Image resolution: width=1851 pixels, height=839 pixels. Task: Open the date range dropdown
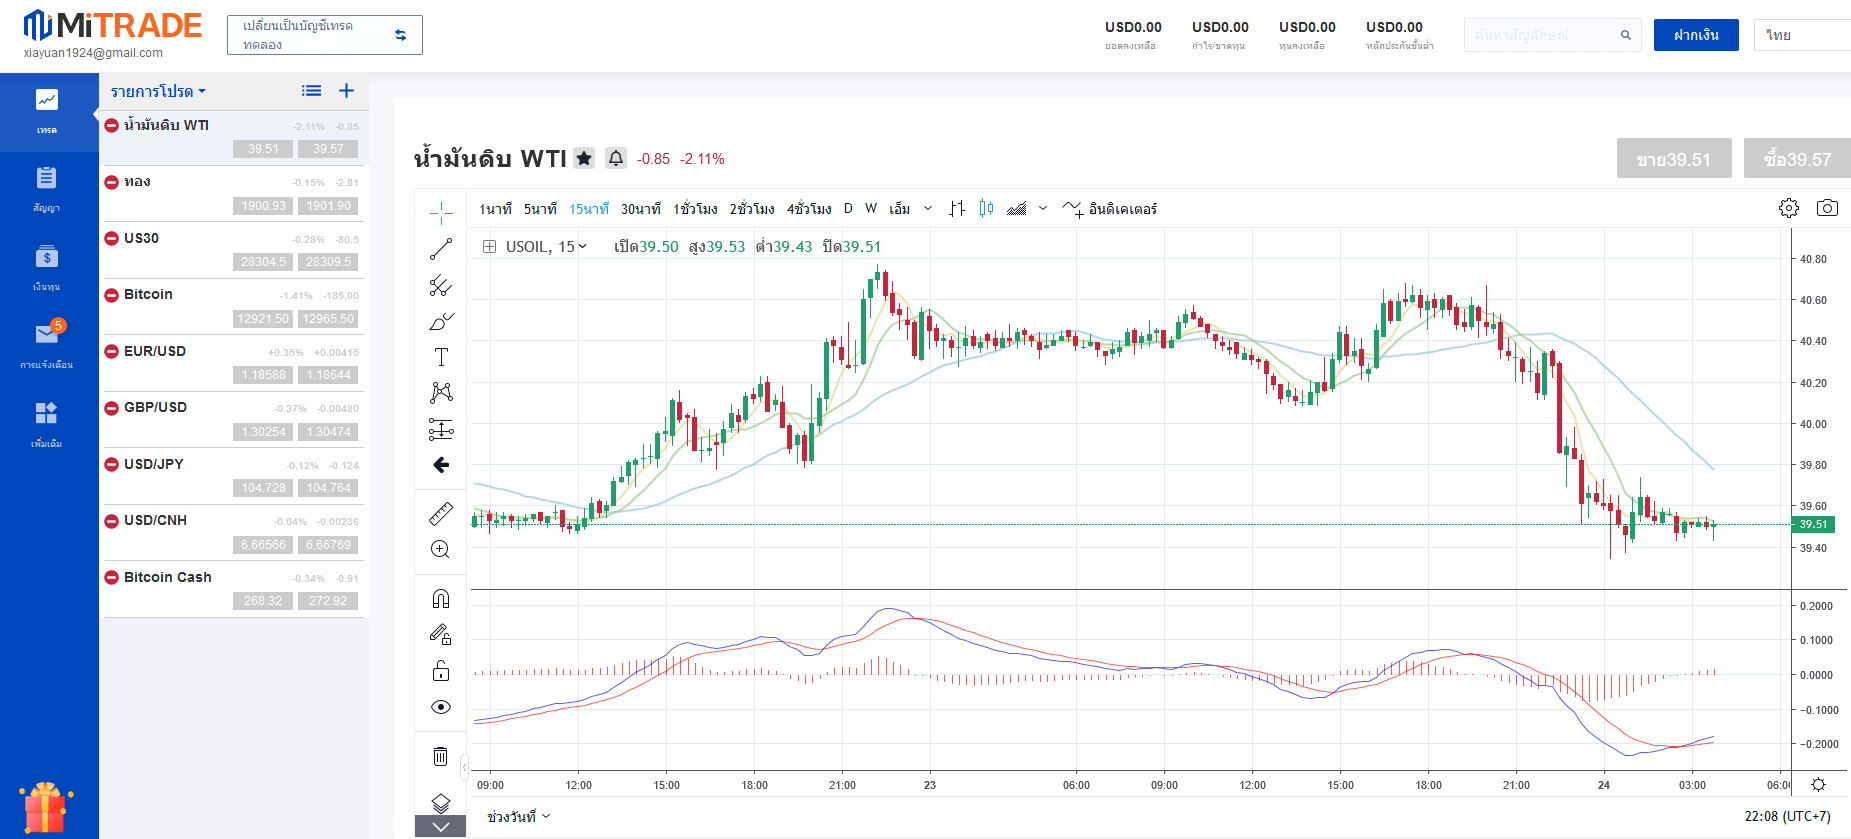click(x=518, y=817)
